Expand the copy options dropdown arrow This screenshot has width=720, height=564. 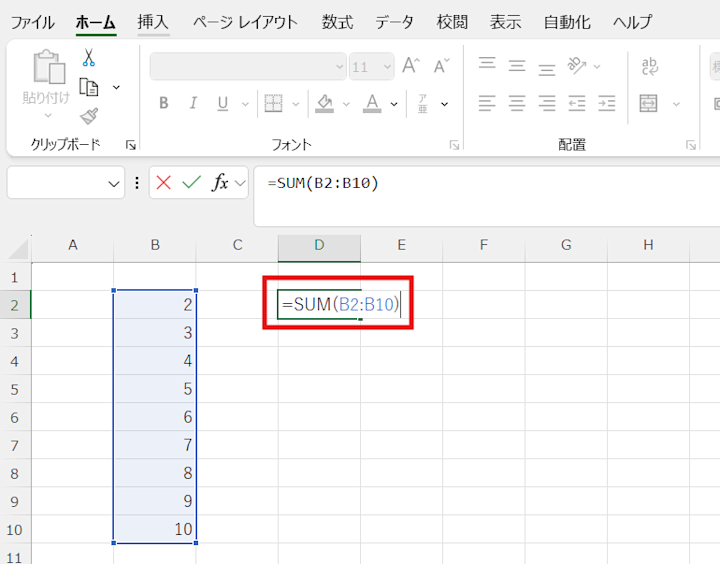(117, 87)
